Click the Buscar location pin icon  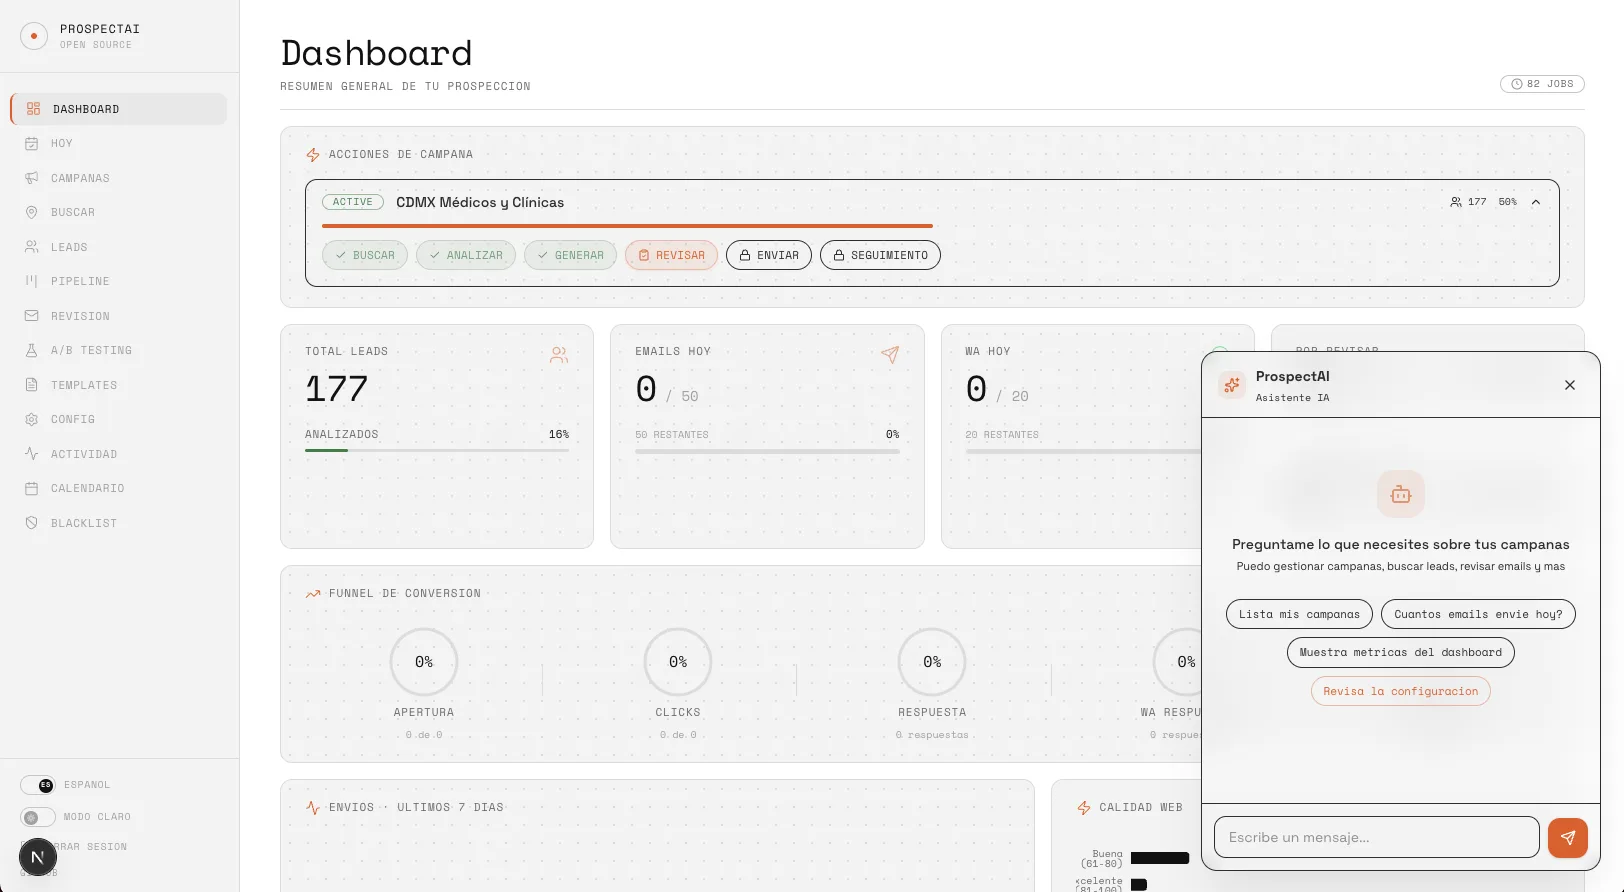32,212
